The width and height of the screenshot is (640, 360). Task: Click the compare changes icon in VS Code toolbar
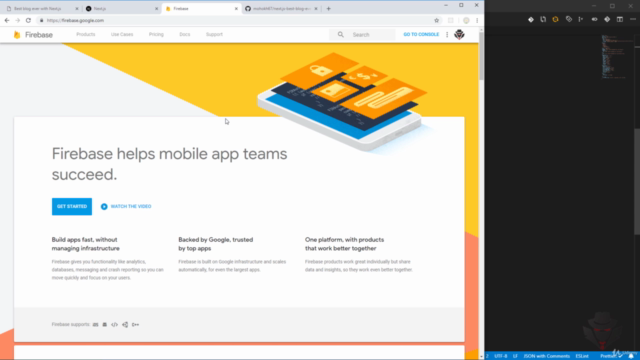coord(543,19)
